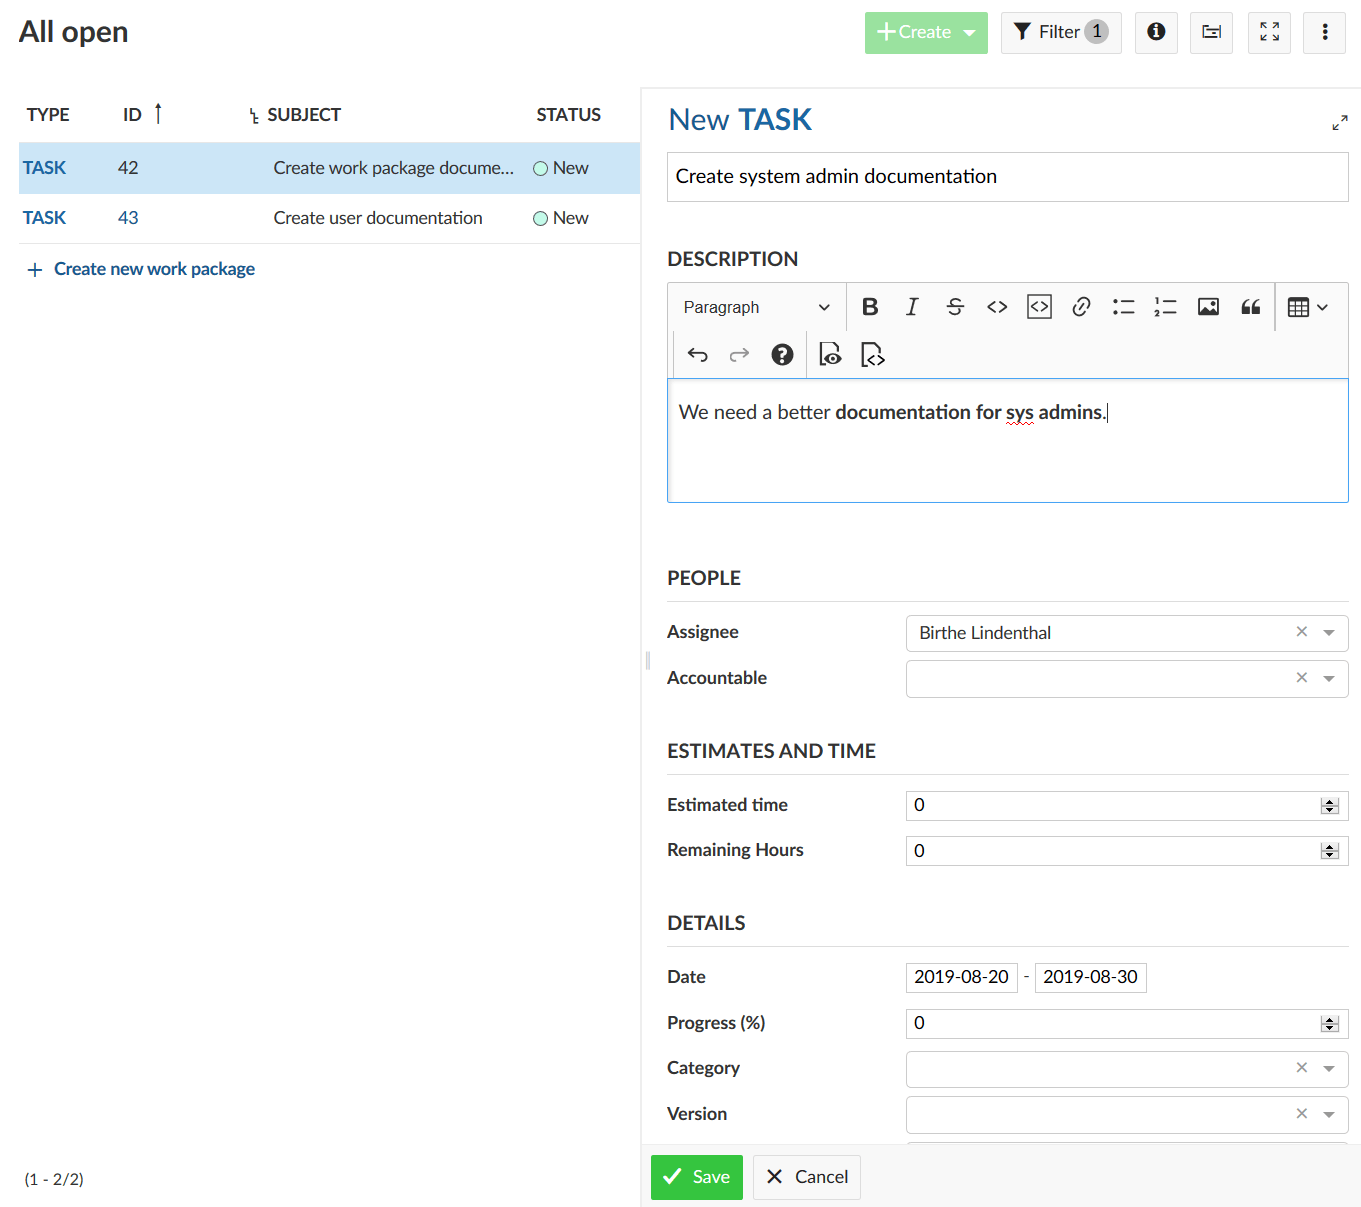The width and height of the screenshot is (1361, 1207).
Task: Expand the table insert options chevron
Action: pyautogui.click(x=1322, y=307)
